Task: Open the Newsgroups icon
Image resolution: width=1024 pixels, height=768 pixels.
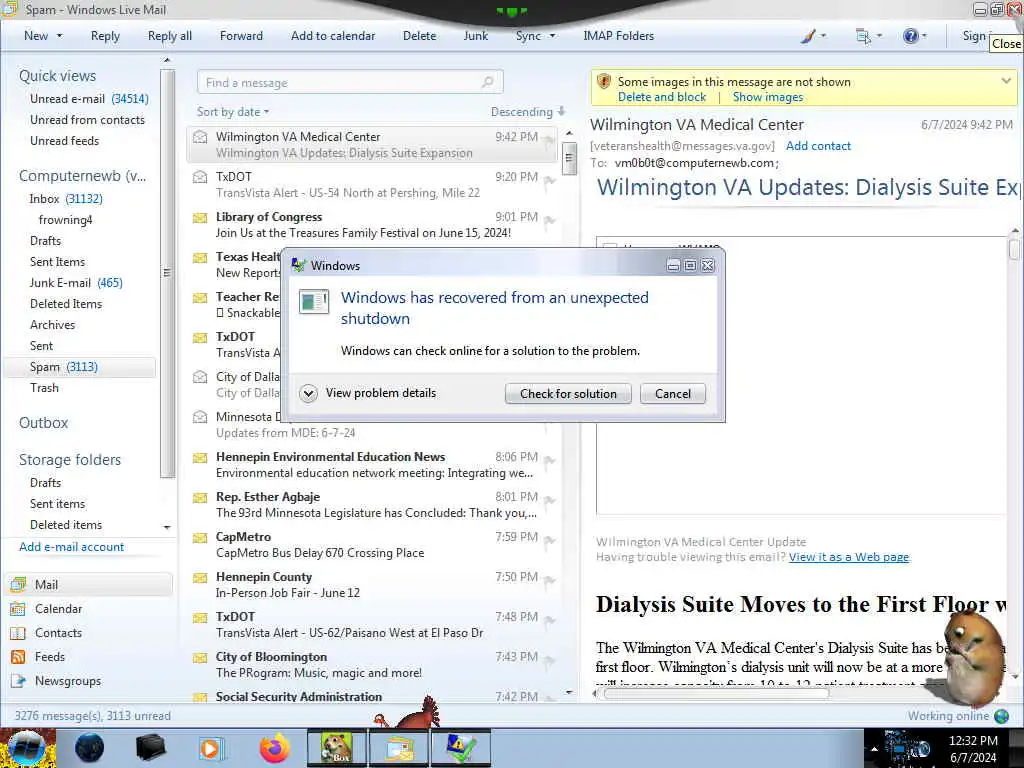Action: (18, 681)
